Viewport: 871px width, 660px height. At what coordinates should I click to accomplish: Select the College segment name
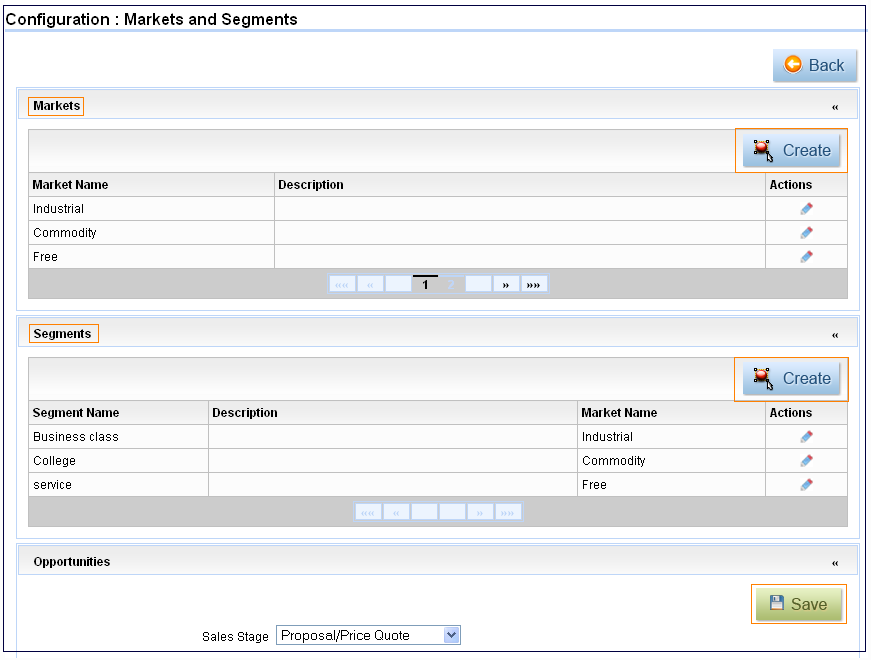point(54,461)
